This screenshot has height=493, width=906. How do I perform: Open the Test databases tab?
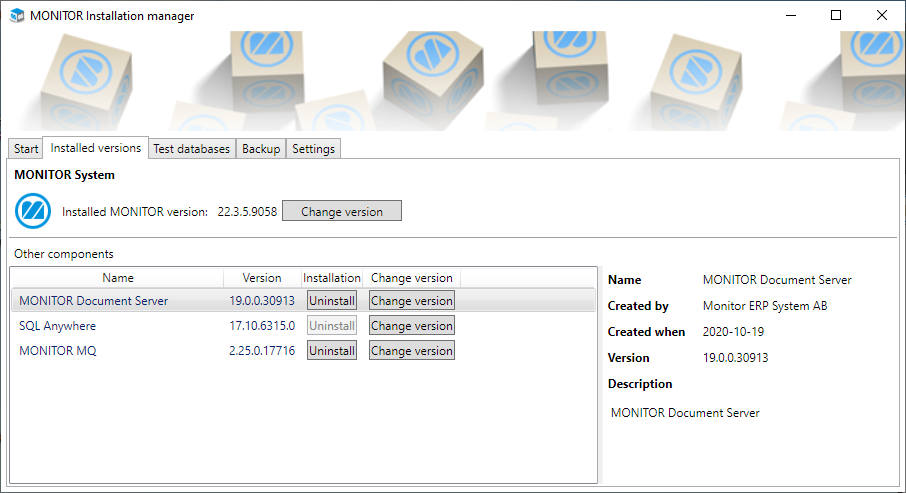[x=191, y=149]
